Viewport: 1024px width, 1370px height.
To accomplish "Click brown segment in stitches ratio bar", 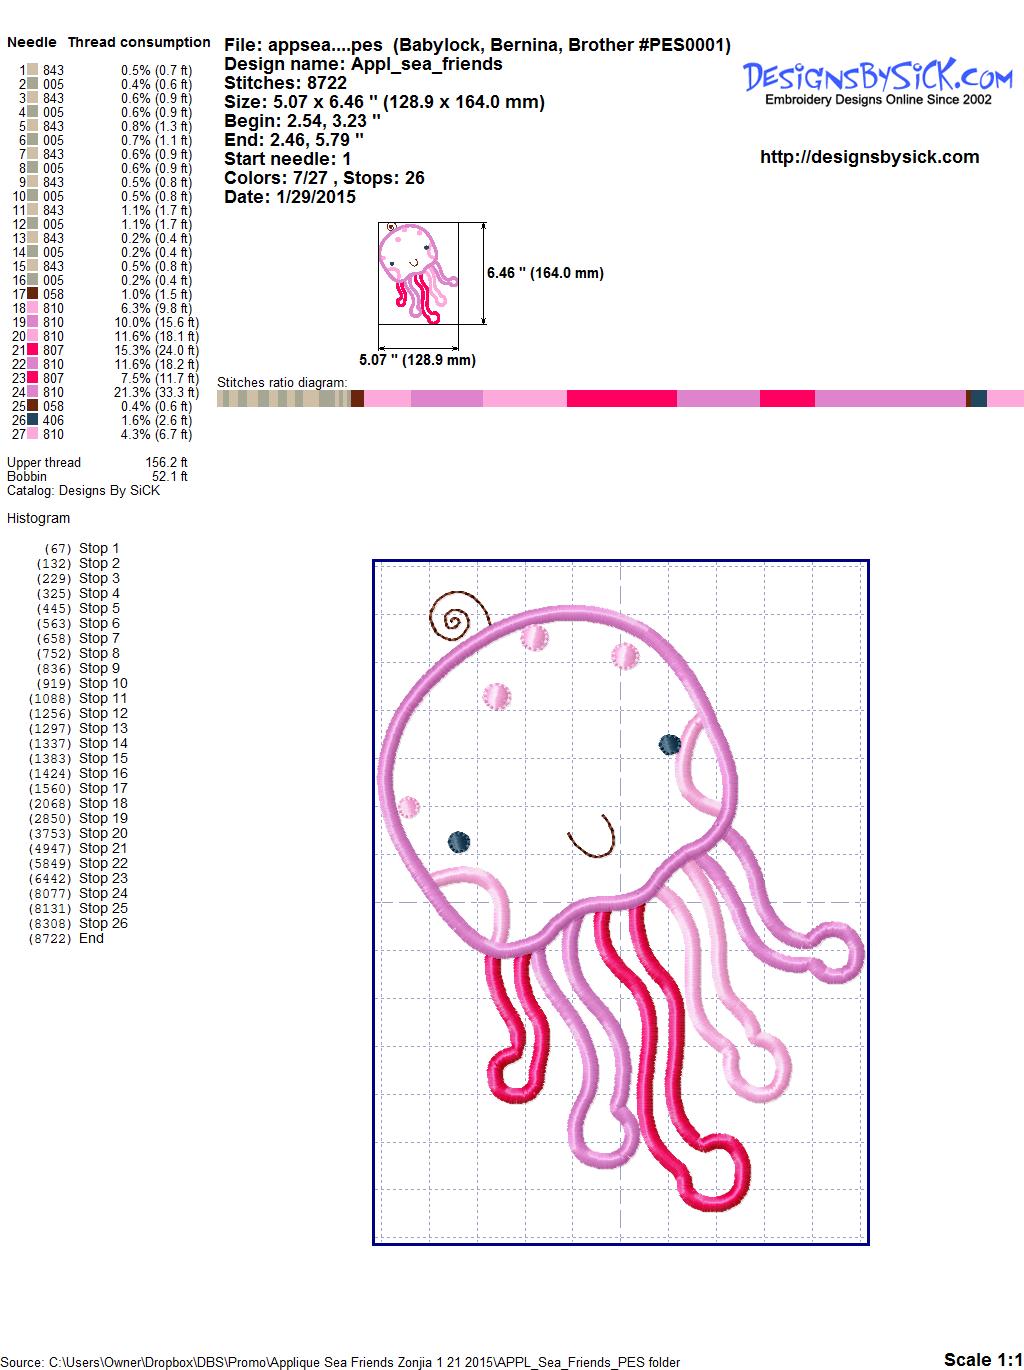I will [357, 398].
